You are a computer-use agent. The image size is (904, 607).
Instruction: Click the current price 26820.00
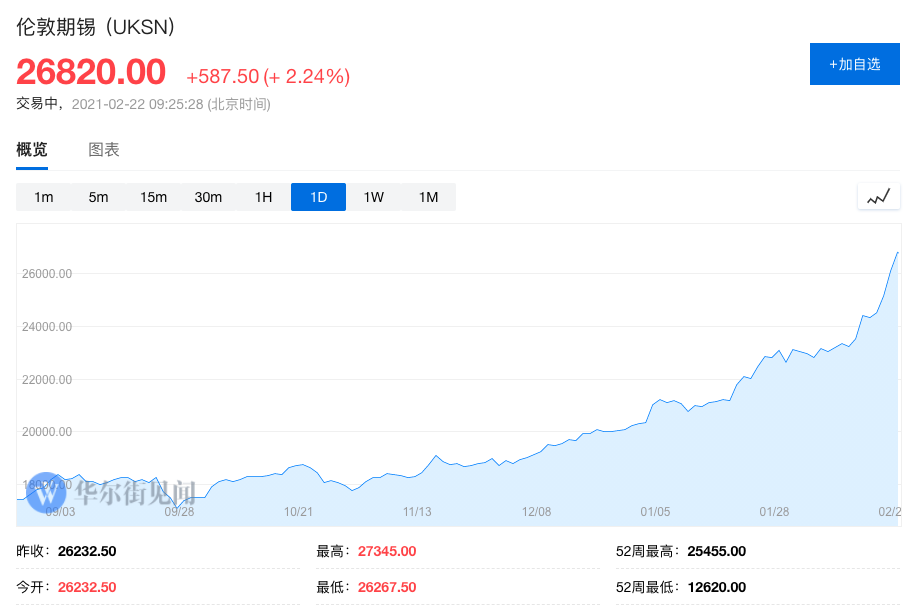coord(91,72)
